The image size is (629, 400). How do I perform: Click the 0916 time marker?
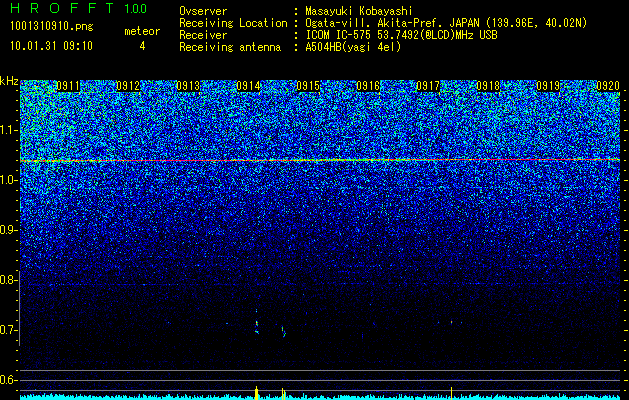point(368,86)
